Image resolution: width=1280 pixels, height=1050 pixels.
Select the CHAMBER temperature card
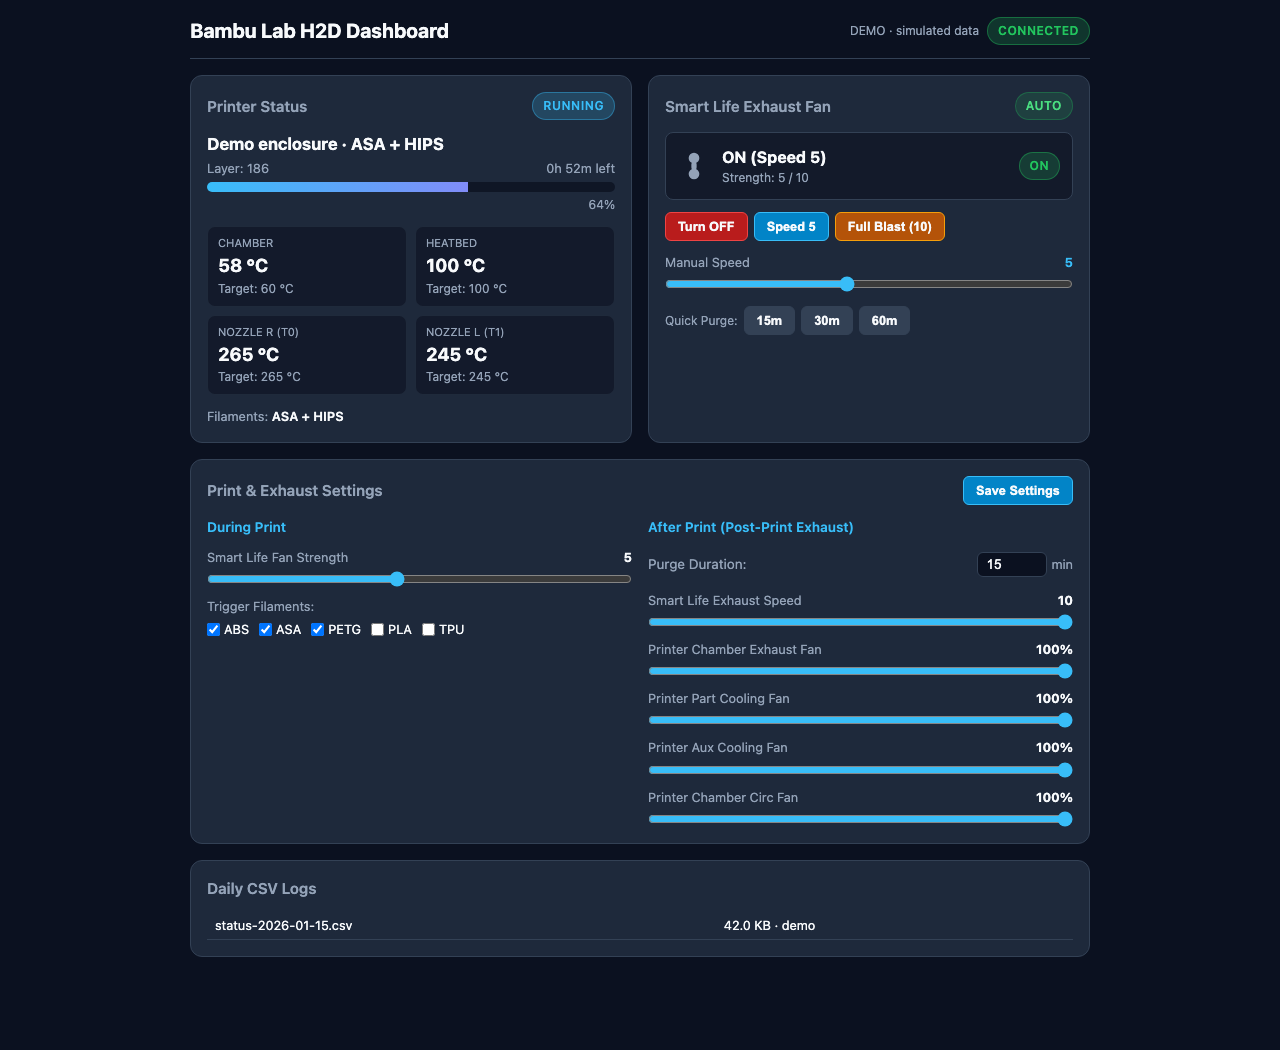coord(307,266)
